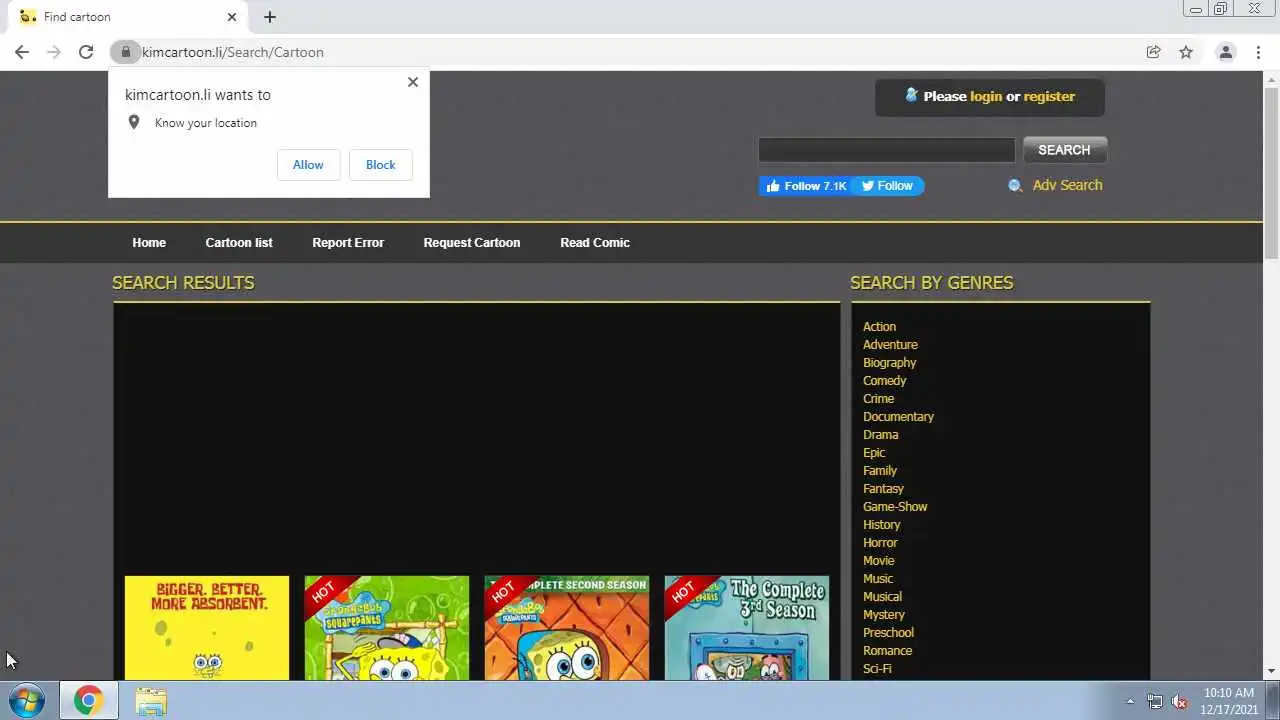Select the Movie genre
Viewport: 1280px width, 720px height.
coord(878,561)
